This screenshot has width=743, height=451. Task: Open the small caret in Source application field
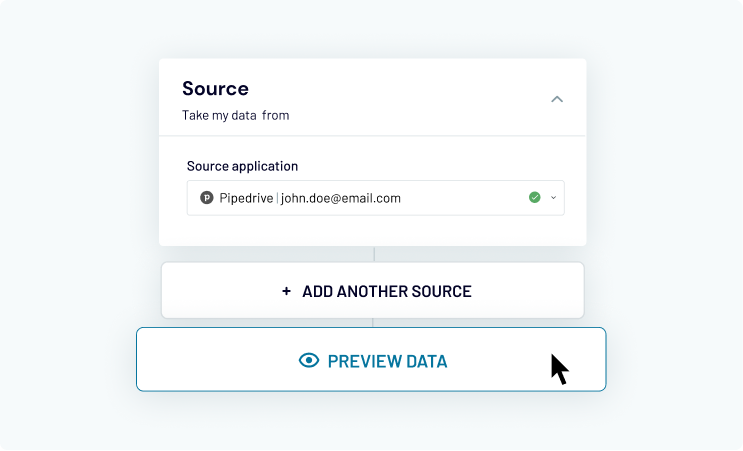click(x=554, y=198)
